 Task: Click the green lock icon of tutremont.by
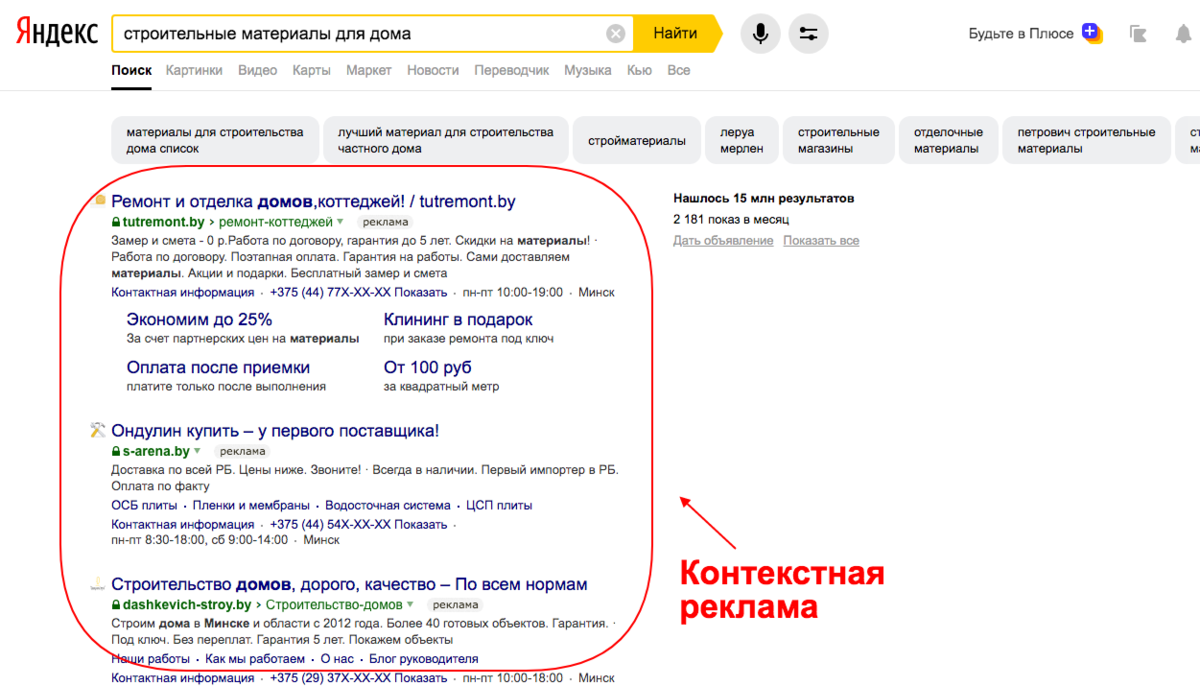[116, 222]
